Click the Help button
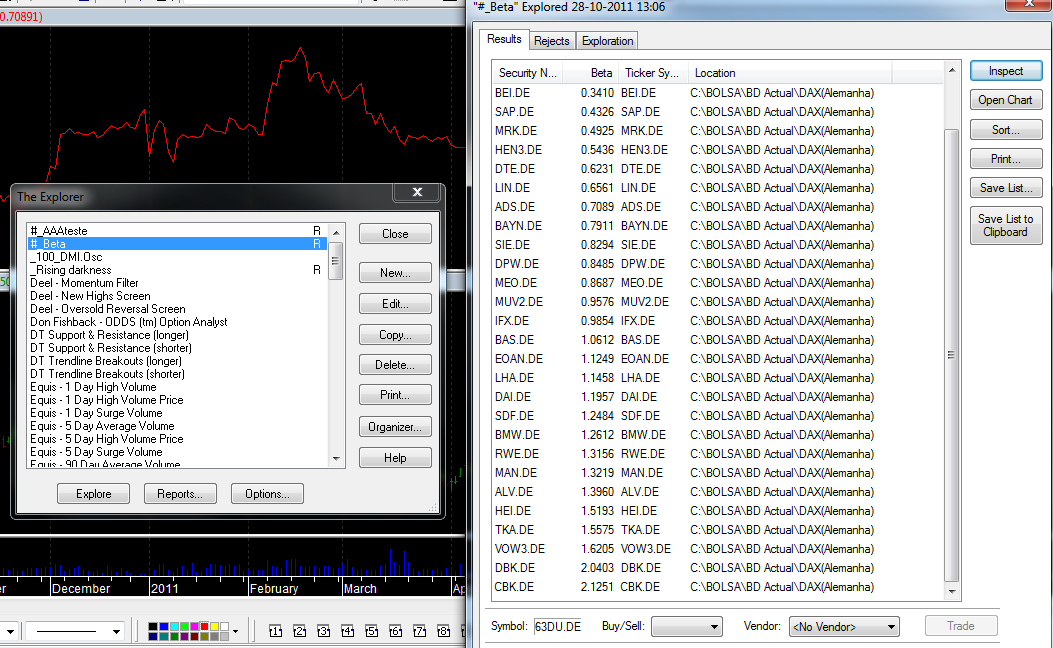The height and width of the screenshot is (648, 1053). [x=395, y=457]
